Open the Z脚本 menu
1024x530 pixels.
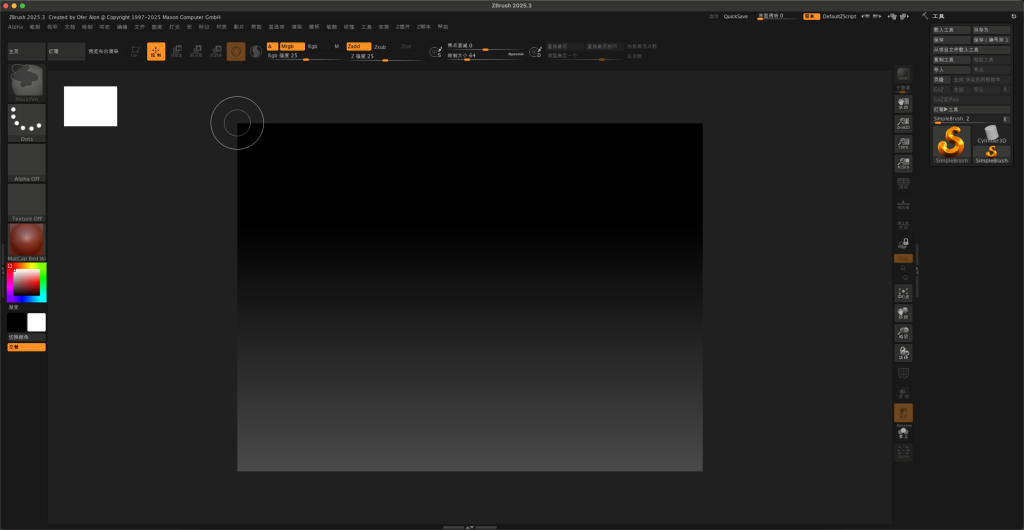tap(424, 27)
